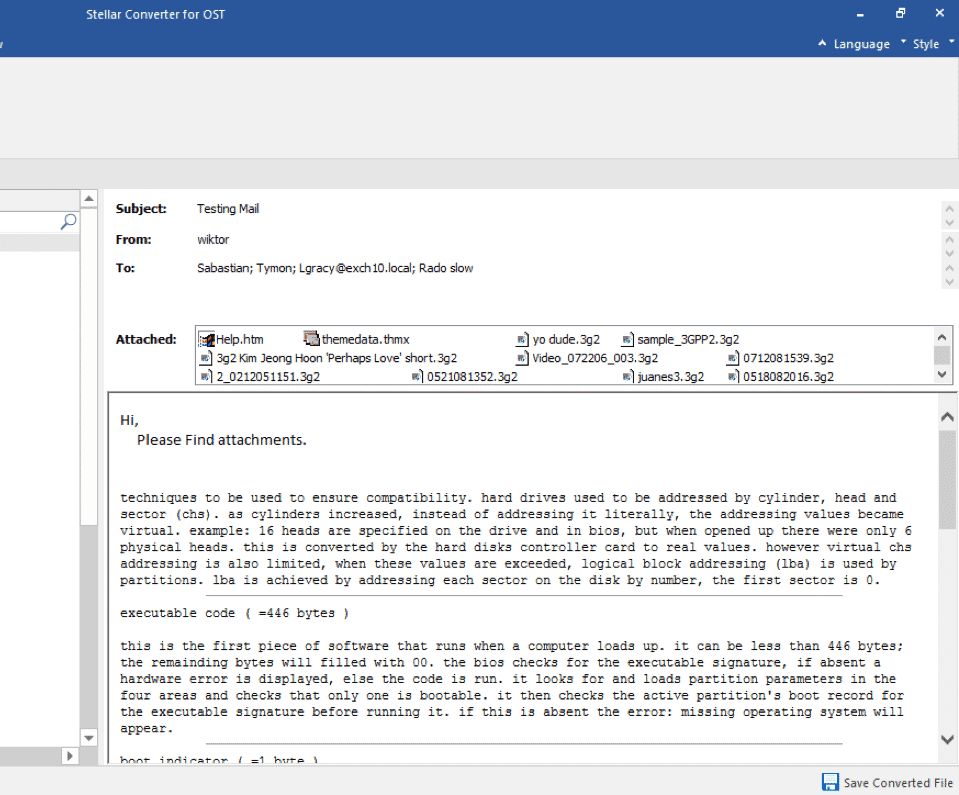
Task: Click the attachments list scrollbar thumb
Action: click(x=942, y=355)
